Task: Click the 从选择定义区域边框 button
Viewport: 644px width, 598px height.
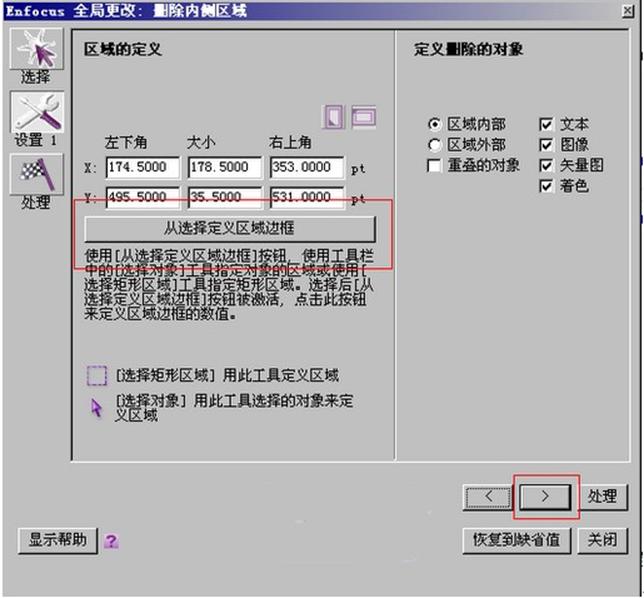Action: [x=230, y=229]
